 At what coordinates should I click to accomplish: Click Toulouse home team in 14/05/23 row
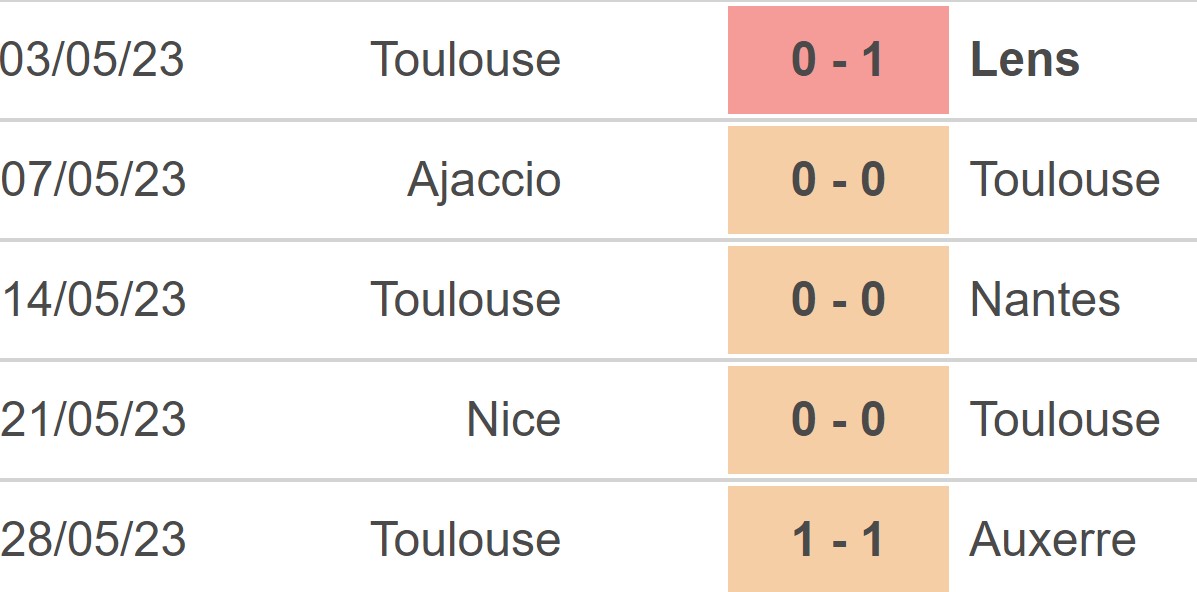[x=466, y=299]
